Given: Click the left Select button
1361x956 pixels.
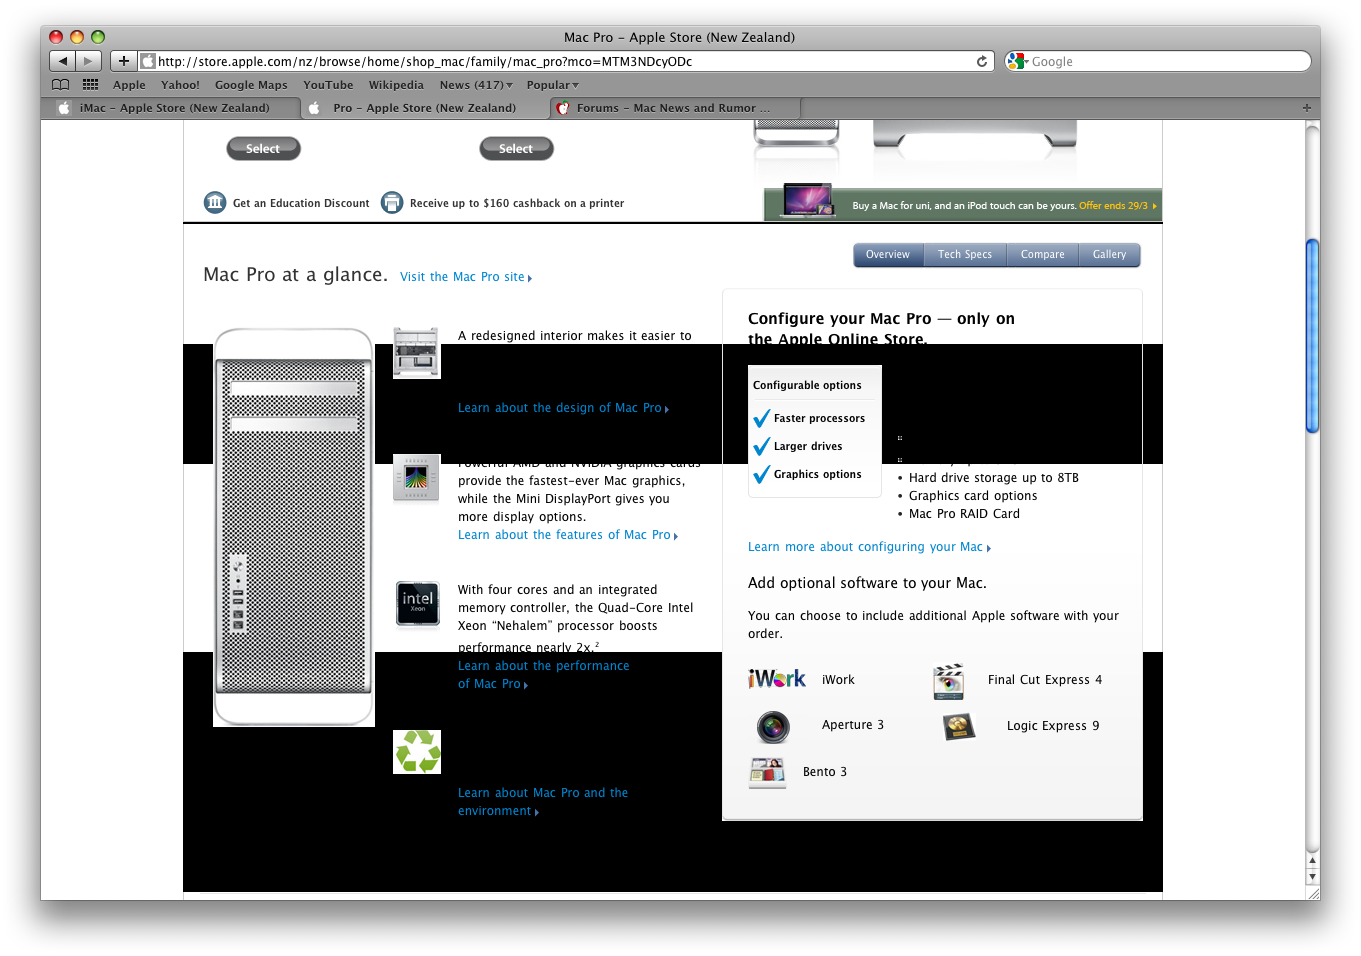Looking at the screenshot, I should 263,149.
